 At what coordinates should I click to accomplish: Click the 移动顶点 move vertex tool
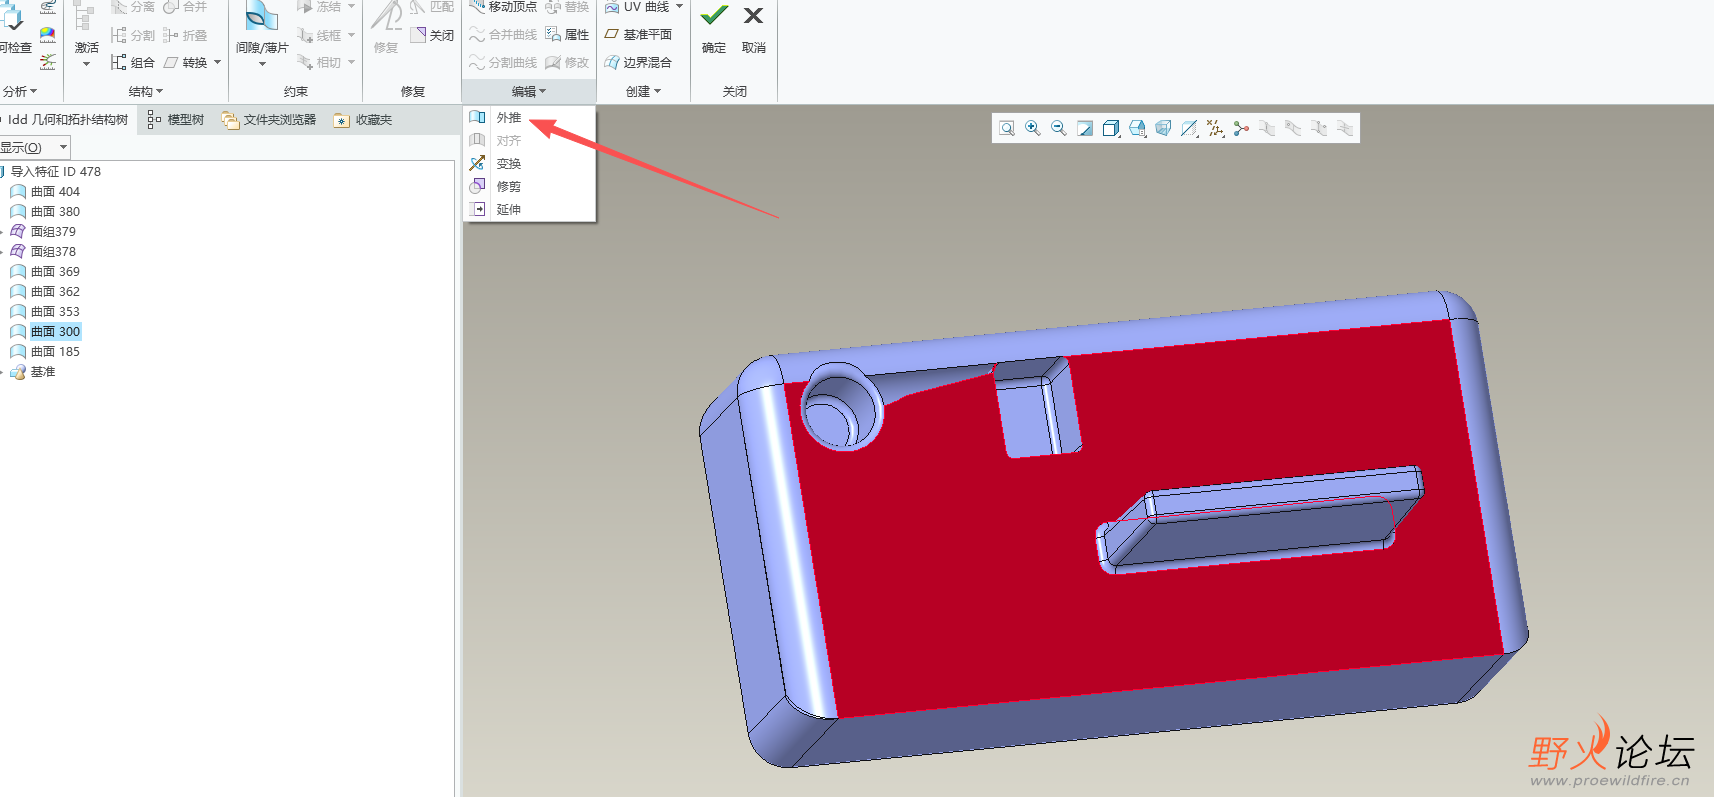(503, 7)
